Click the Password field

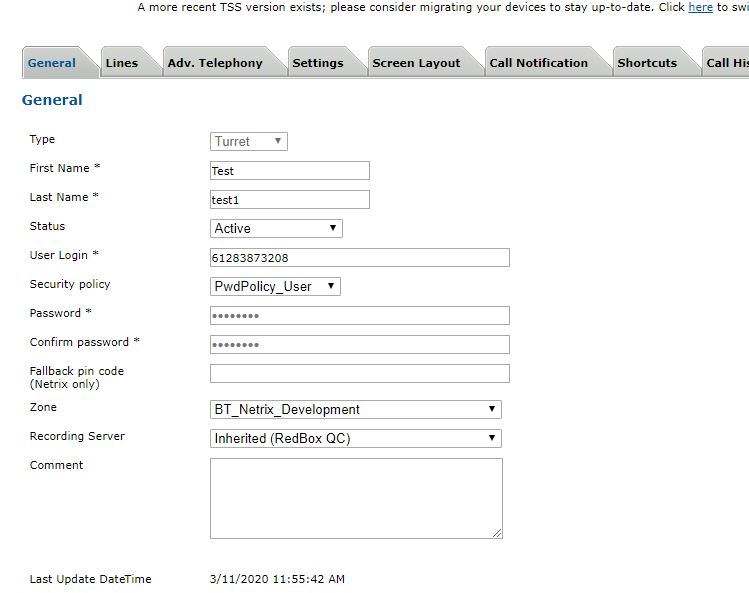coord(360,315)
